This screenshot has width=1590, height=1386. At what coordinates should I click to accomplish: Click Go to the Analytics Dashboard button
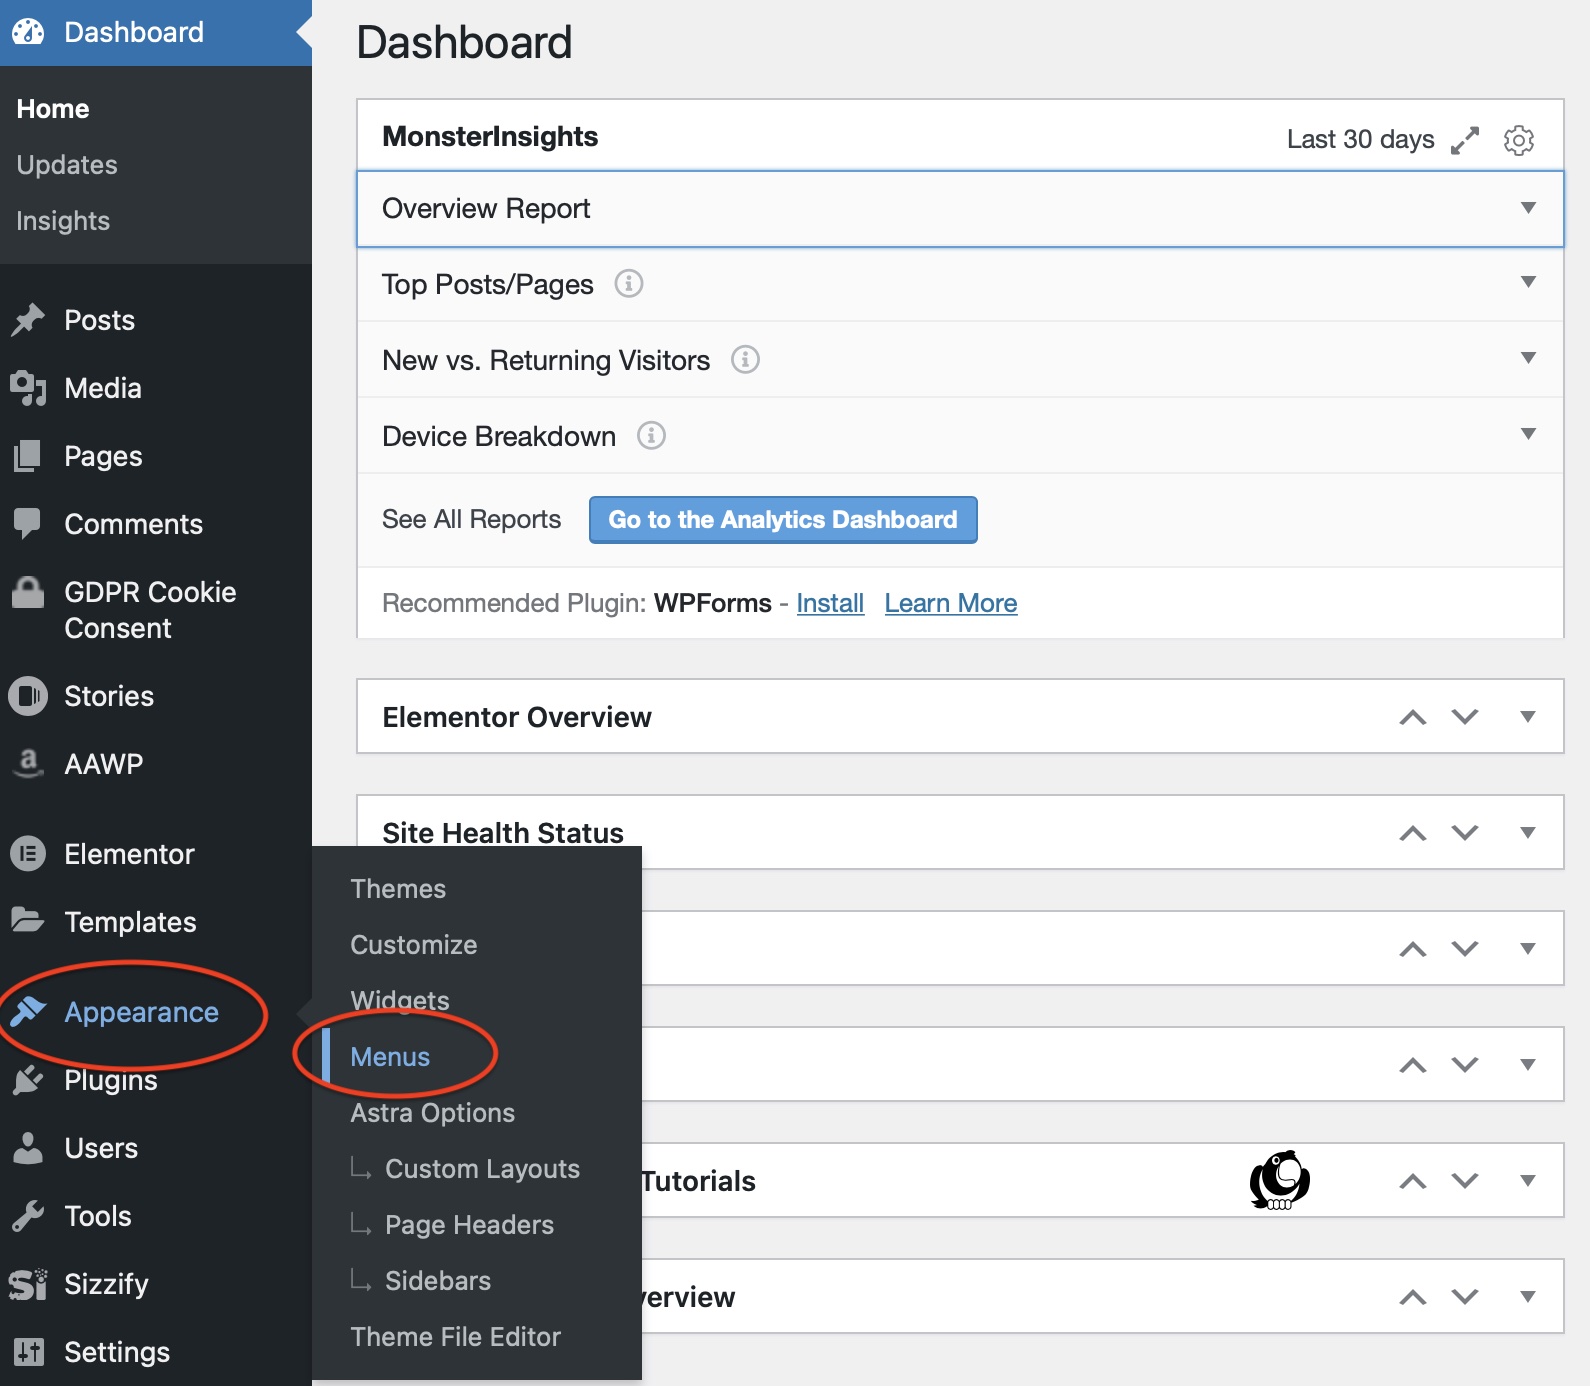783,520
